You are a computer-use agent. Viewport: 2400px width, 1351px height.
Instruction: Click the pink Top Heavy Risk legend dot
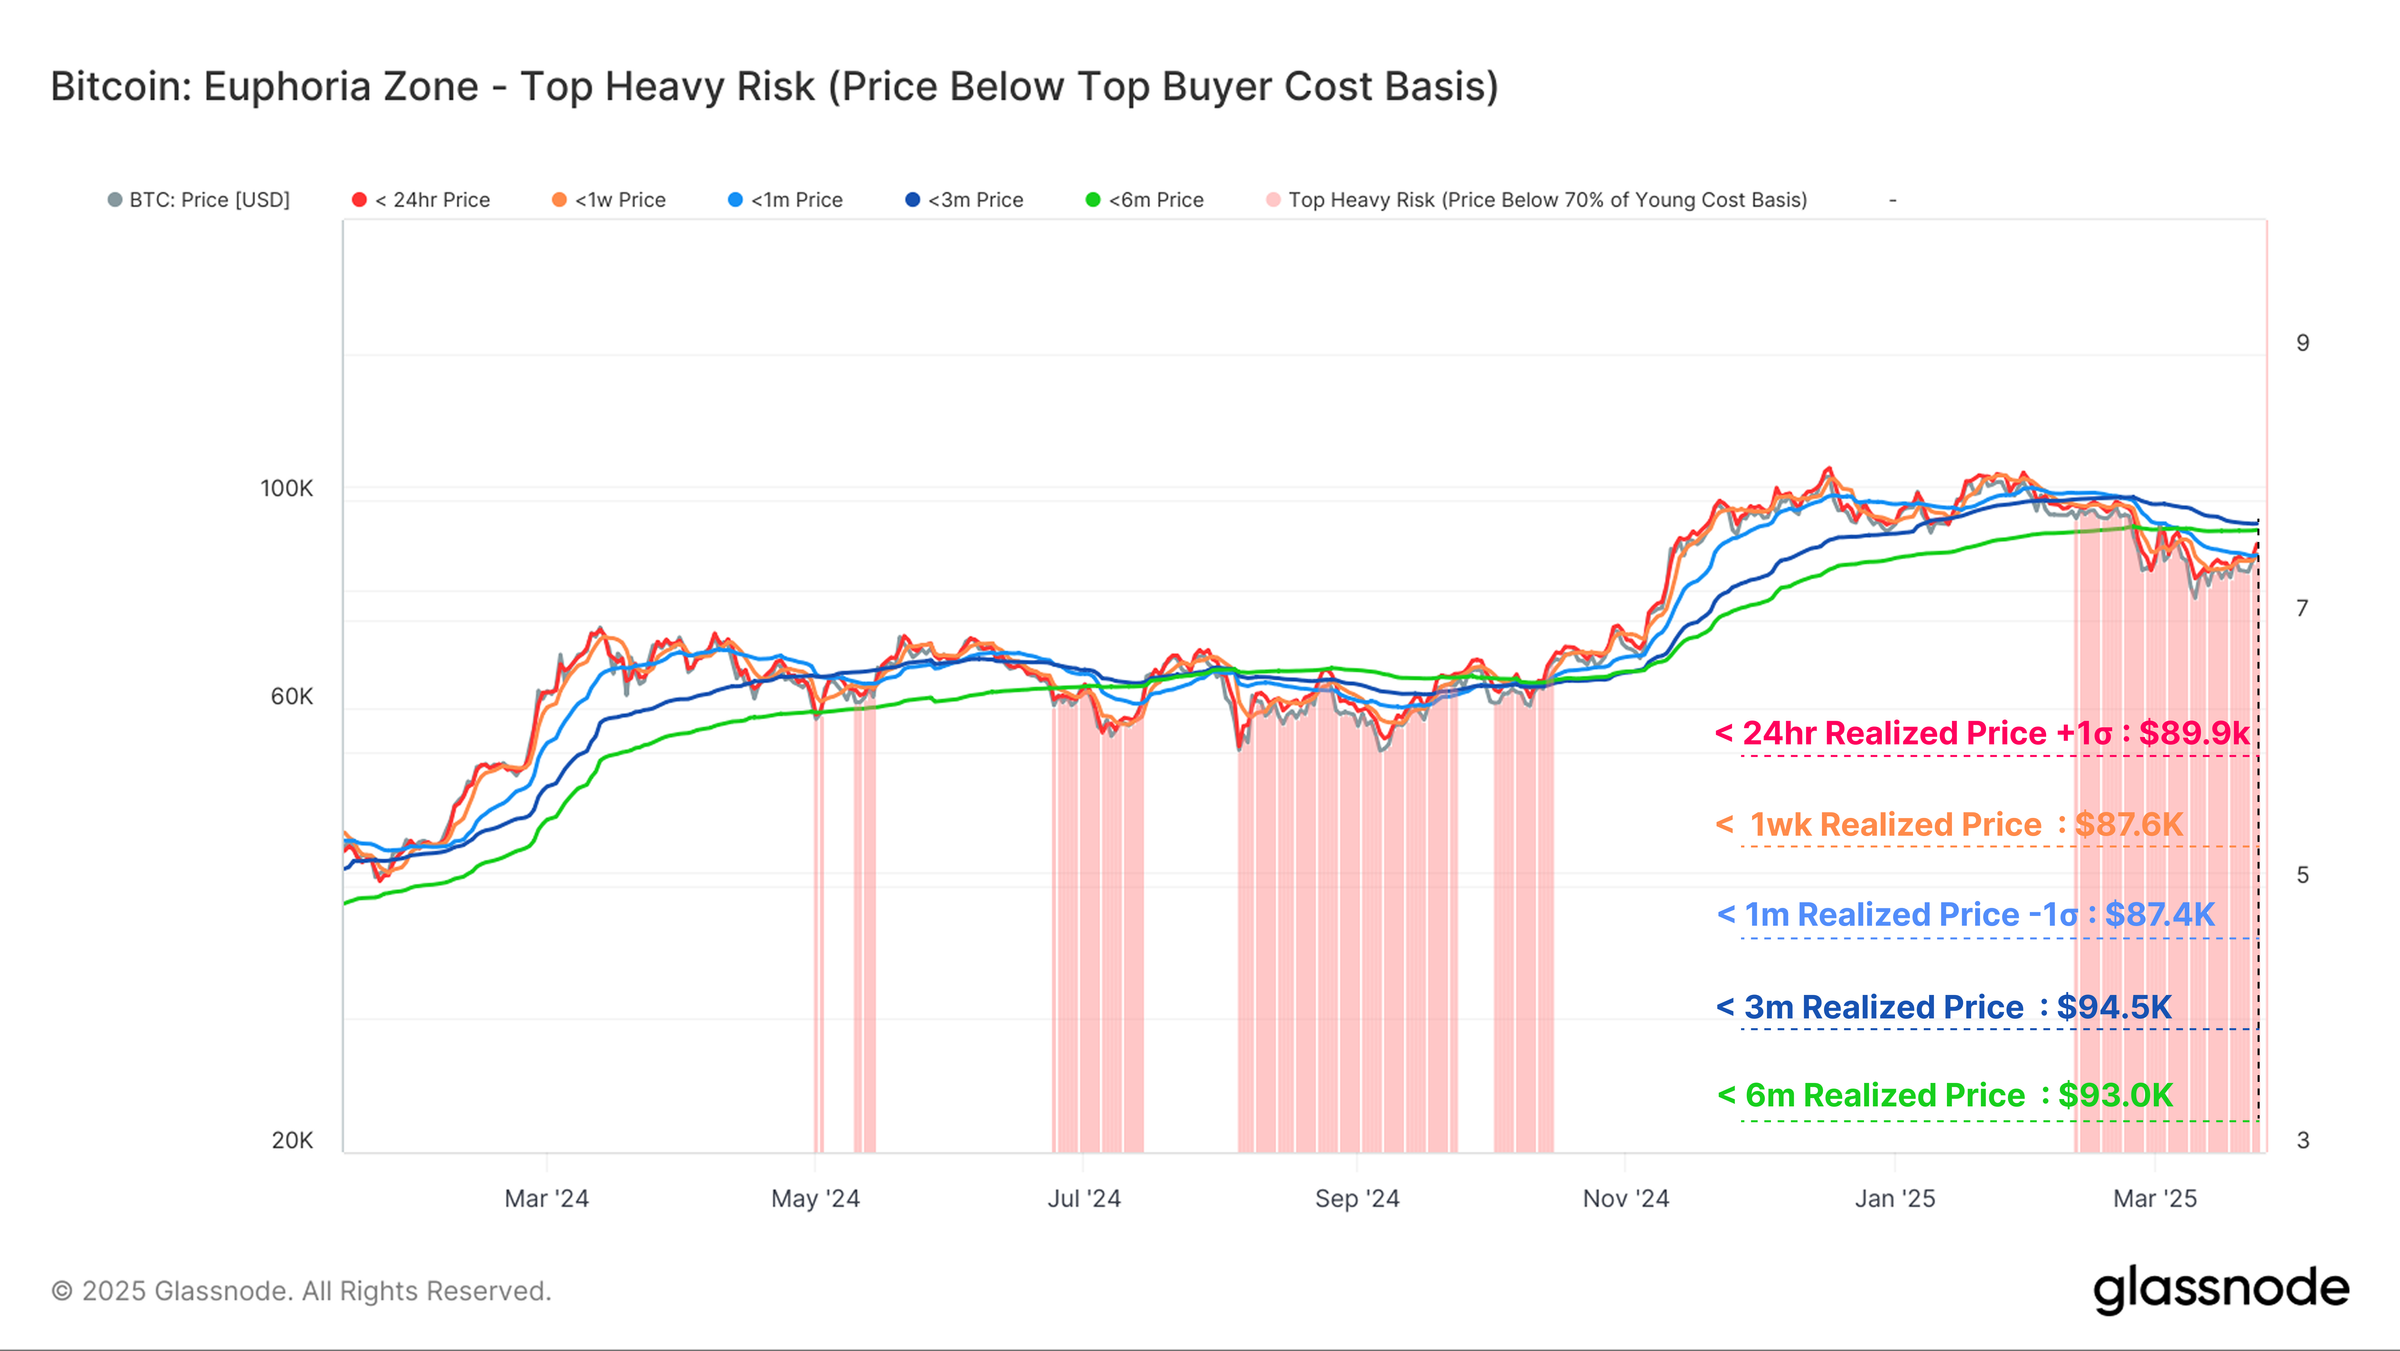[1273, 200]
